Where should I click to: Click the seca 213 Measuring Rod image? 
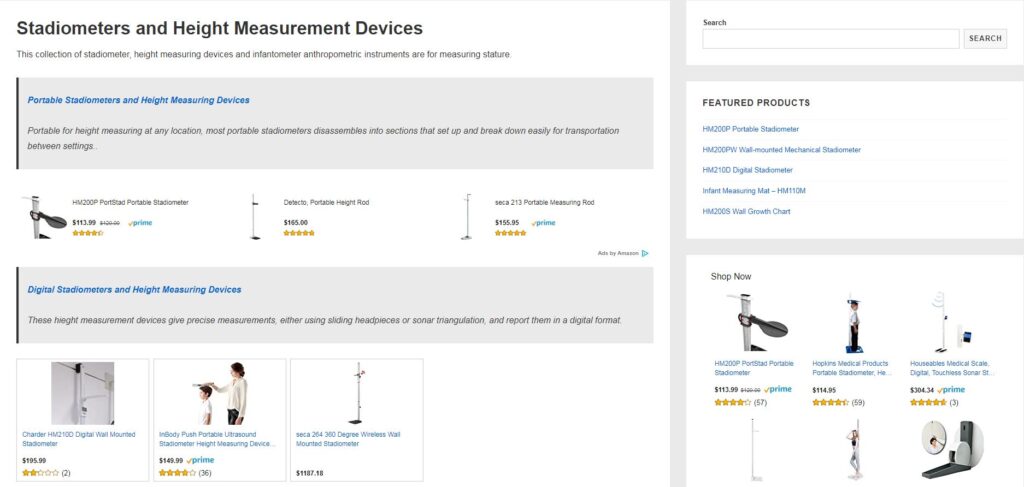pyautogui.click(x=466, y=216)
